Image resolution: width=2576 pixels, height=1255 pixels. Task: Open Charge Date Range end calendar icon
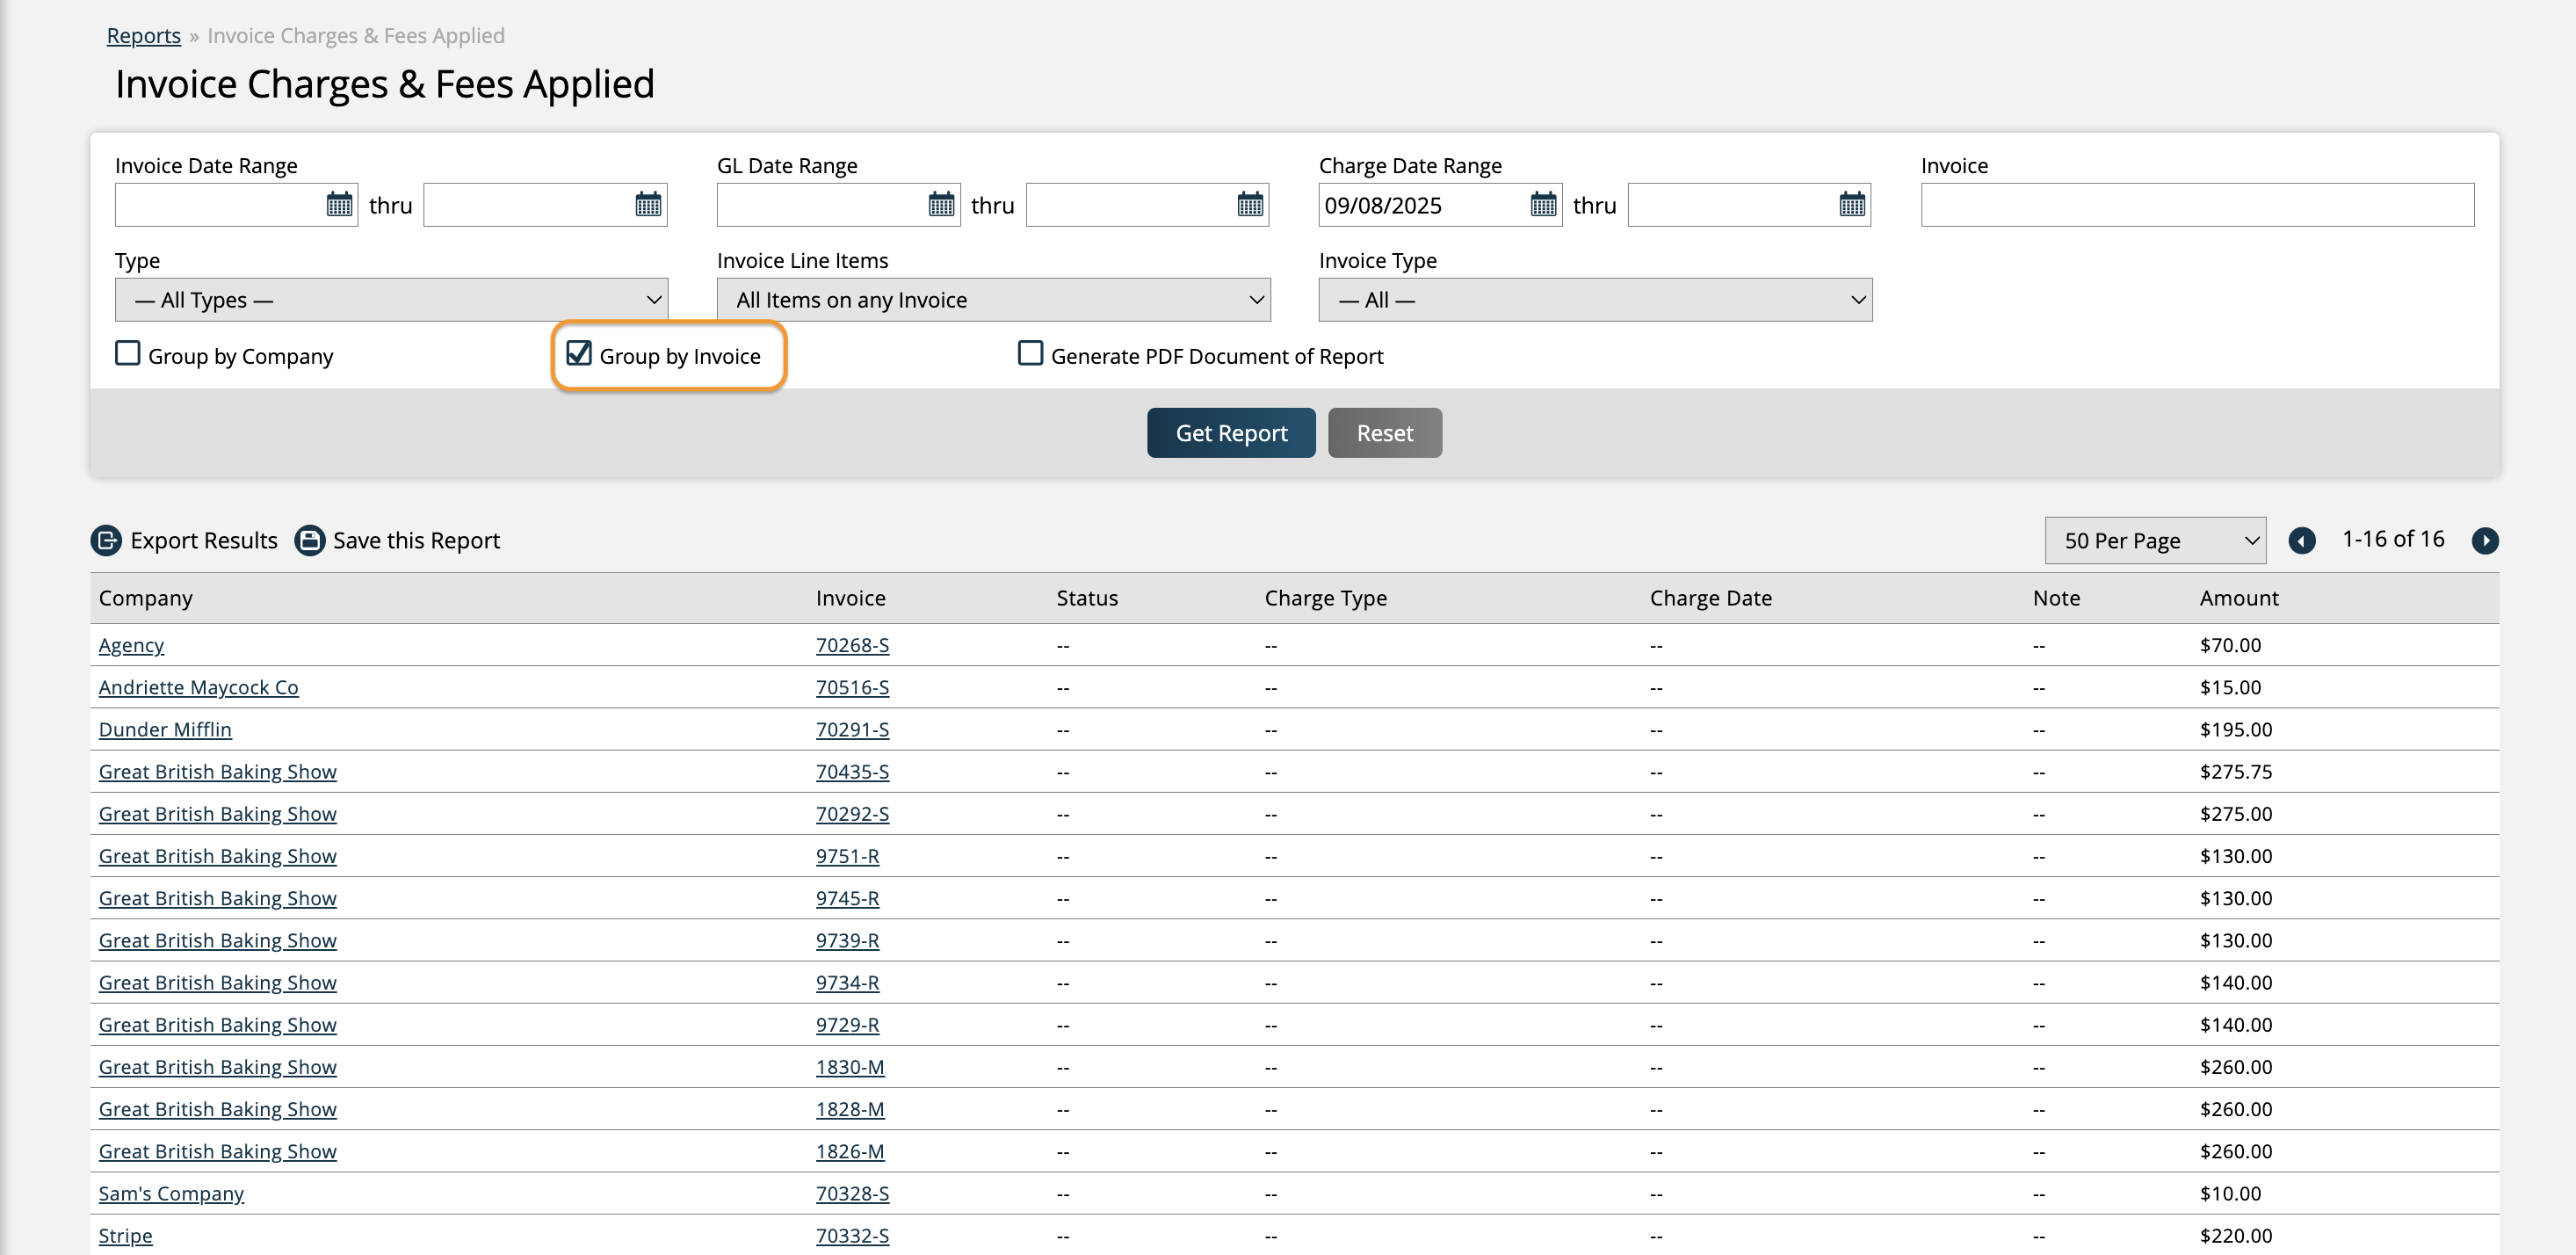(1852, 205)
